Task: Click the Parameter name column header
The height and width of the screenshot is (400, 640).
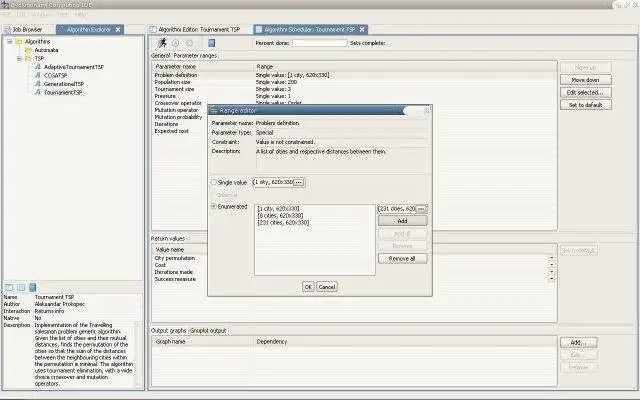Action: click(x=203, y=66)
